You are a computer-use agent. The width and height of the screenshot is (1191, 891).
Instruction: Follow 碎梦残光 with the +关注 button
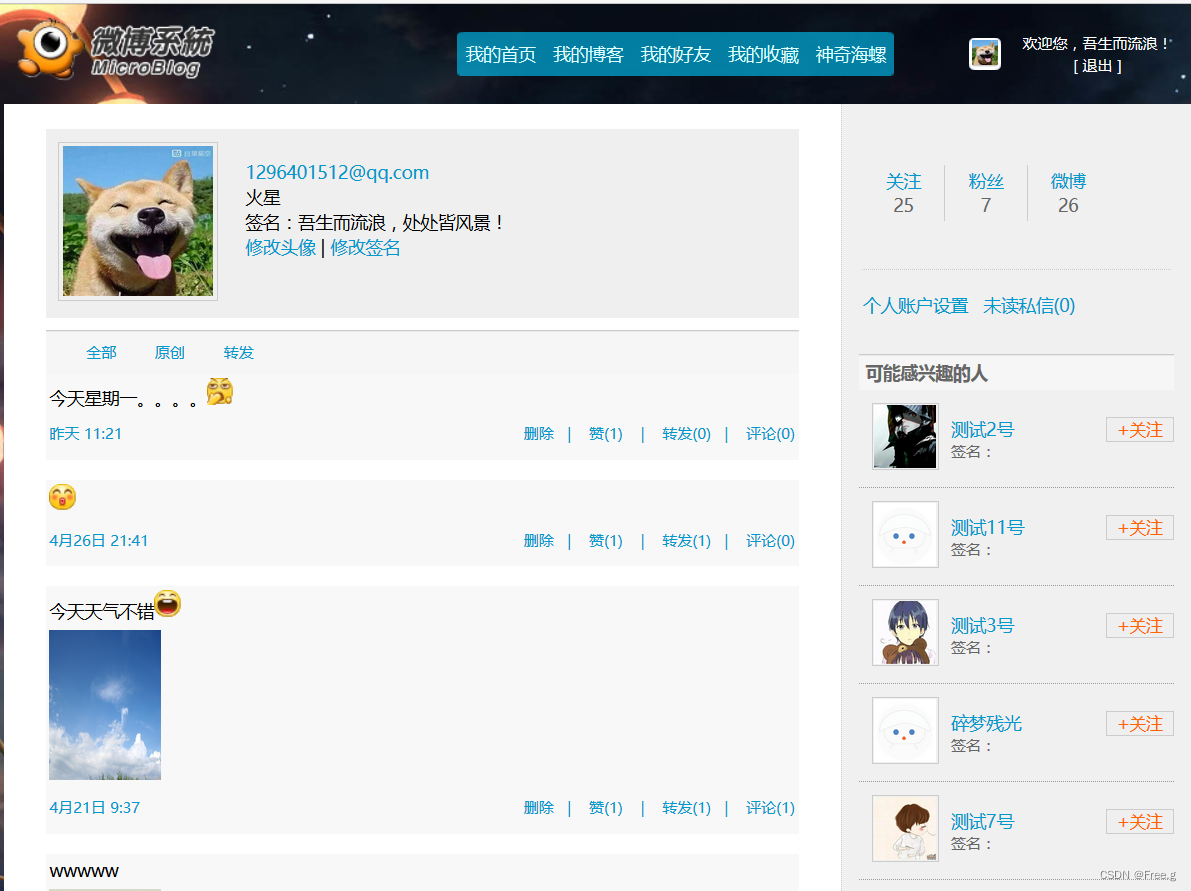point(1139,724)
